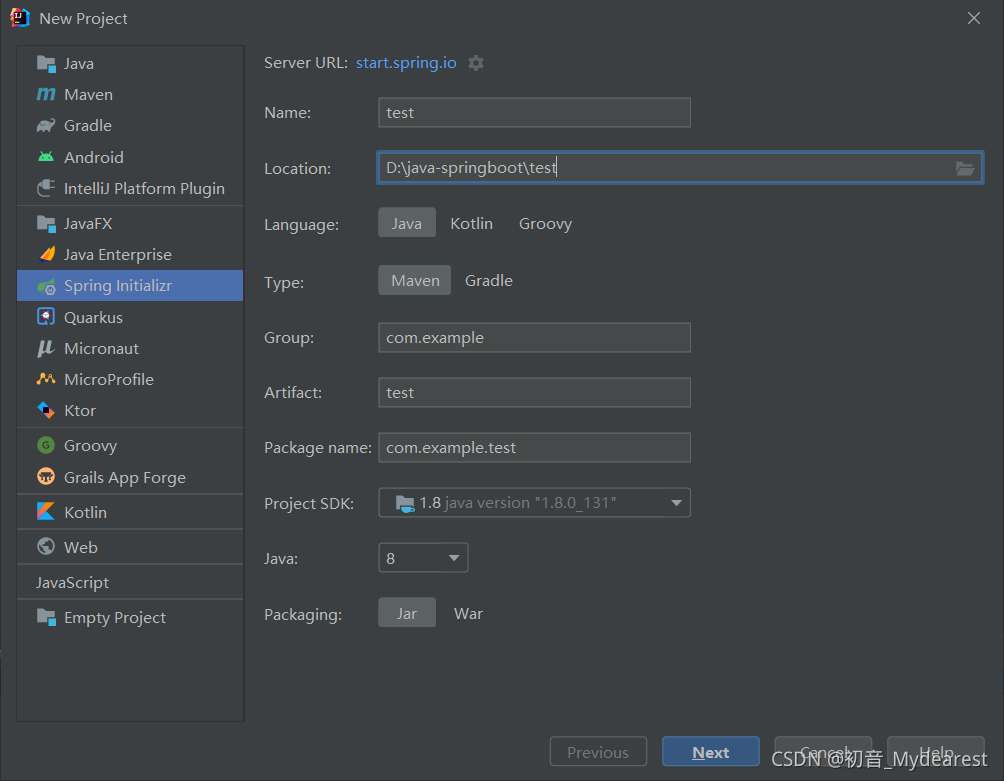The width and height of the screenshot is (1004, 781).
Task: Click the Java Enterprise flame icon
Action: pyautogui.click(x=46, y=254)
